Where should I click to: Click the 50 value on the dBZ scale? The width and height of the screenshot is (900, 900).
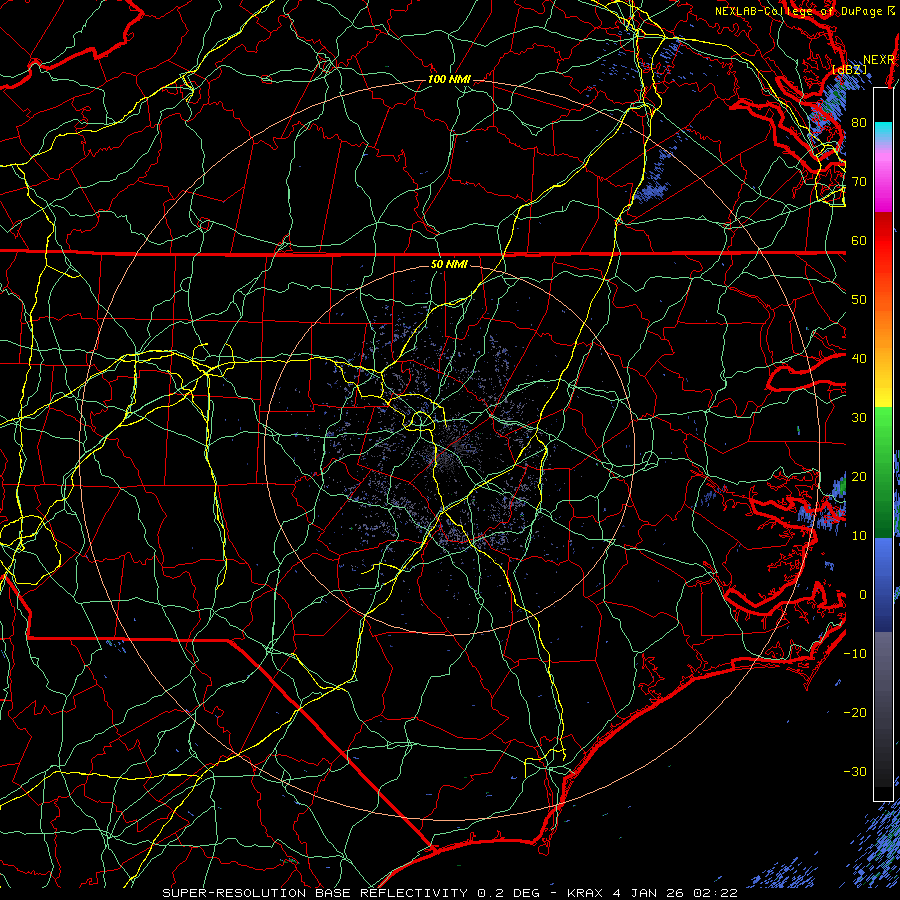click(859, 300)
